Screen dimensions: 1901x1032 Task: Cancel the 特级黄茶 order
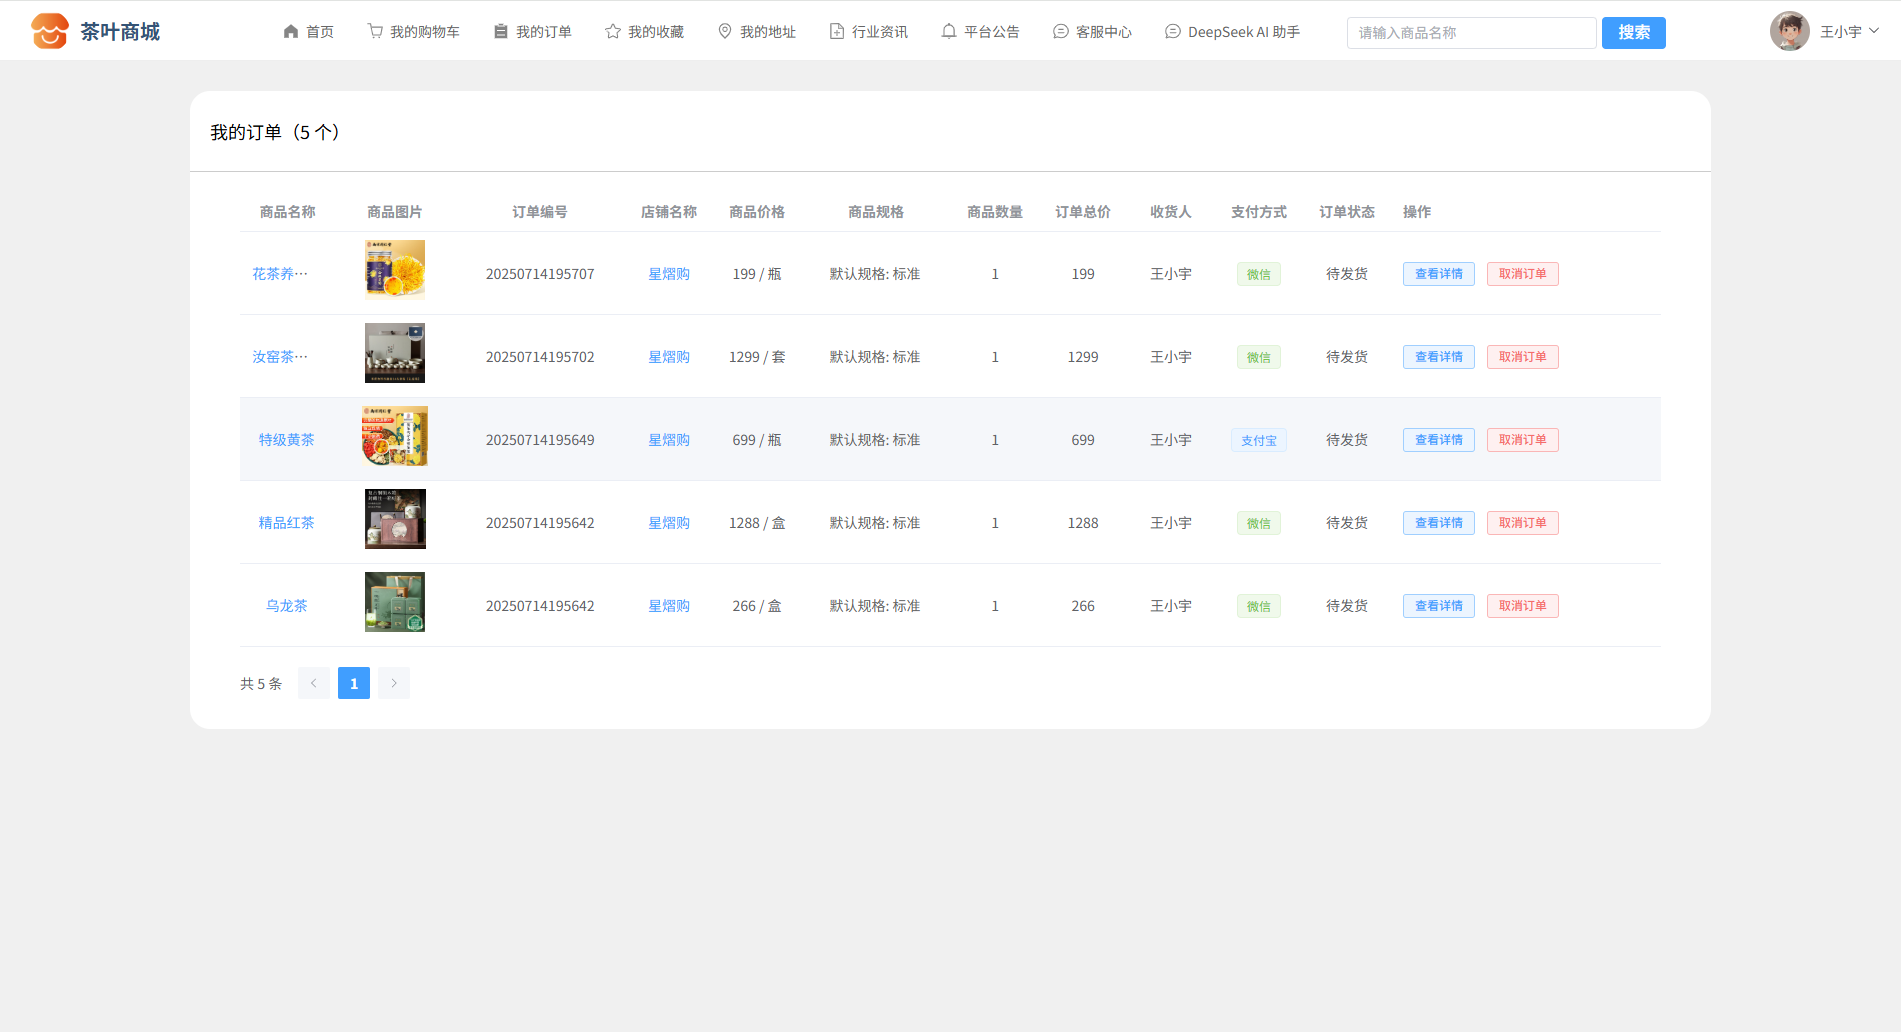[1522, 440]
